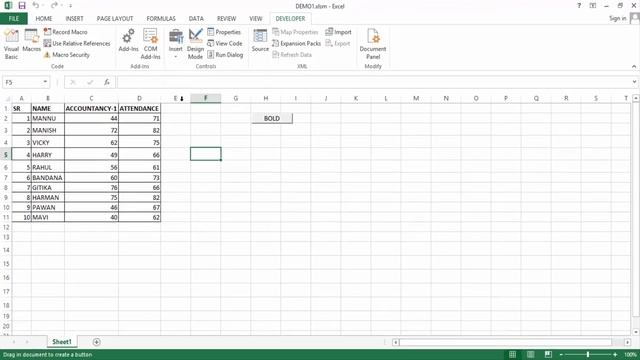Switch to Page Layout view

530,354
